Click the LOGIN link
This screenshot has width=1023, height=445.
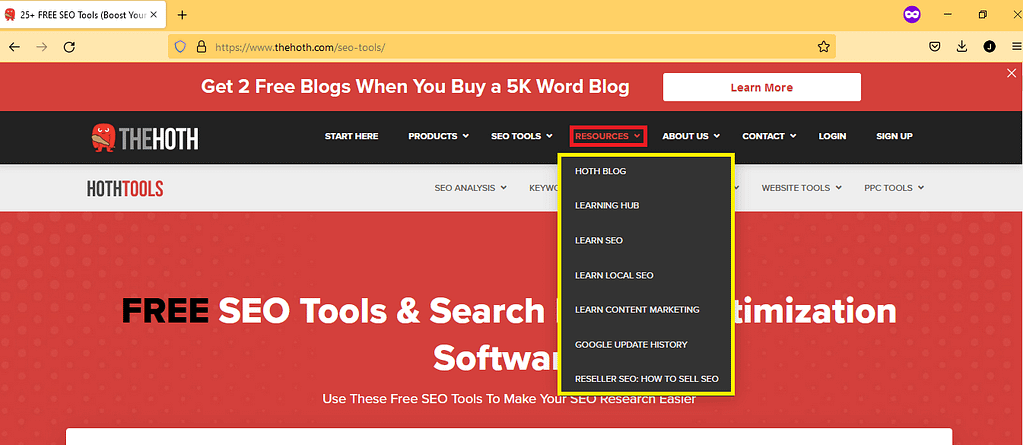tap(832, 136)
